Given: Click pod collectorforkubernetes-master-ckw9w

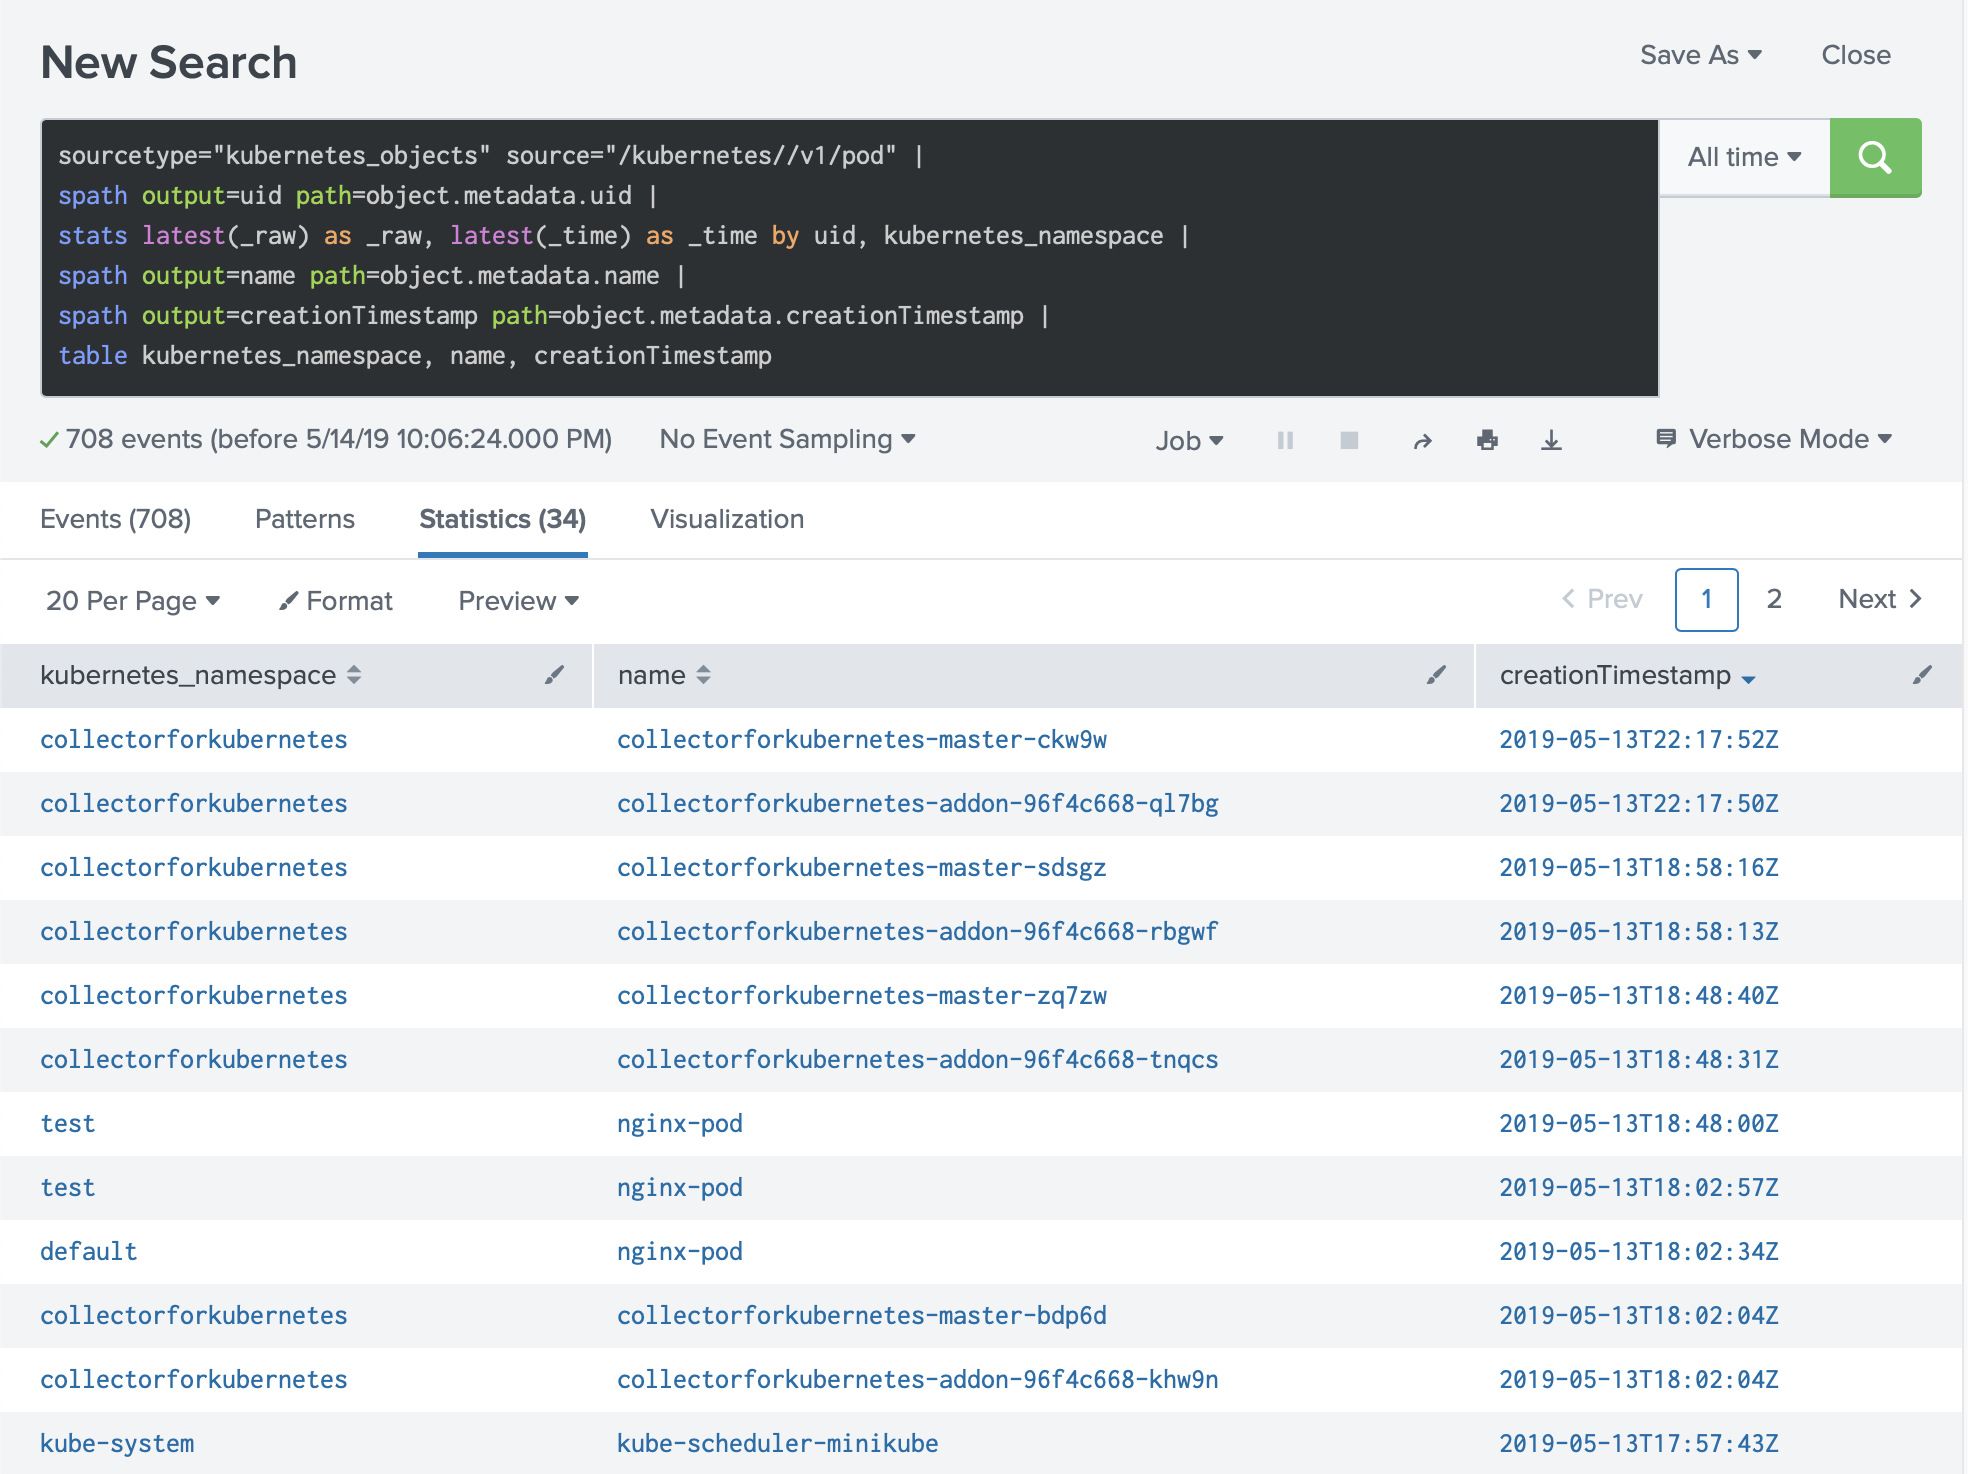Looking at the screenshot, I should click(862, 739).
